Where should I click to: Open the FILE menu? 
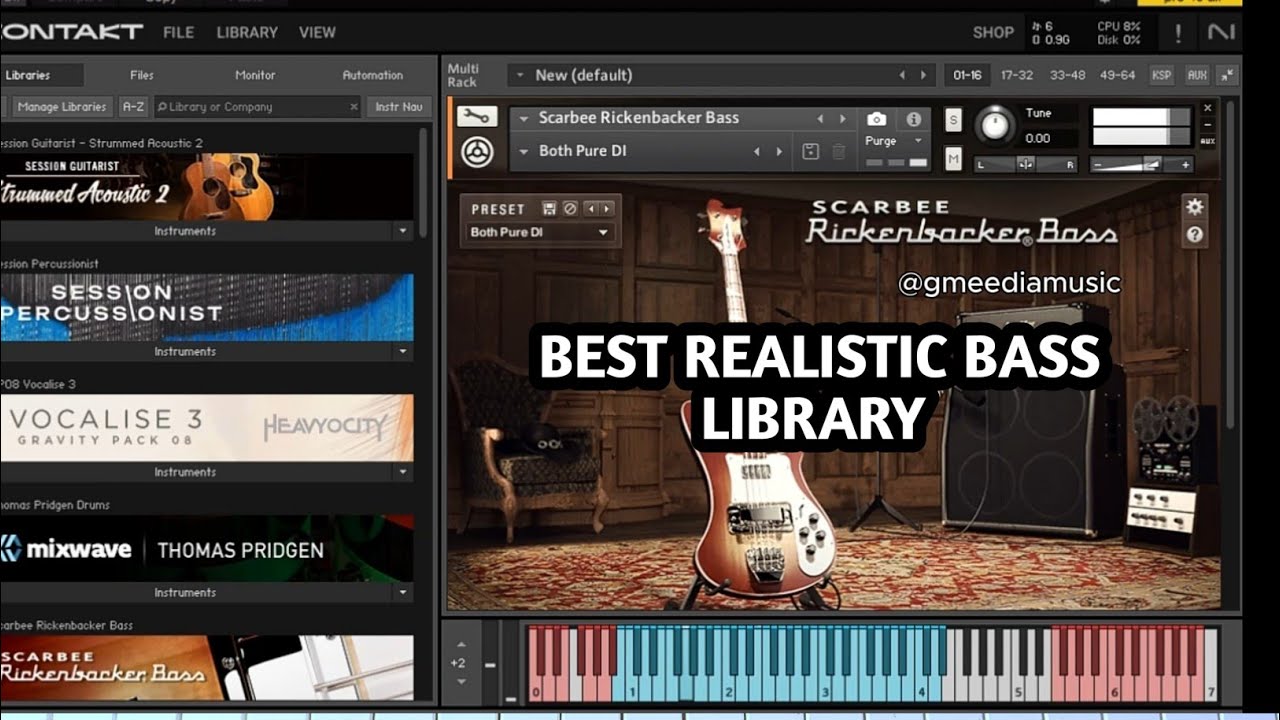179,33
